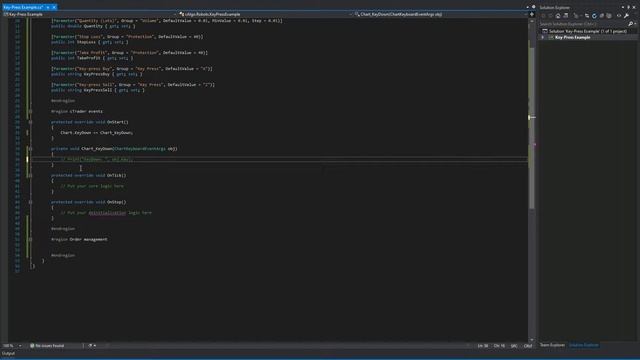Switch to the Team Explorer tab
The height and width of the screenshot is (360, 640).
point(553,345)
